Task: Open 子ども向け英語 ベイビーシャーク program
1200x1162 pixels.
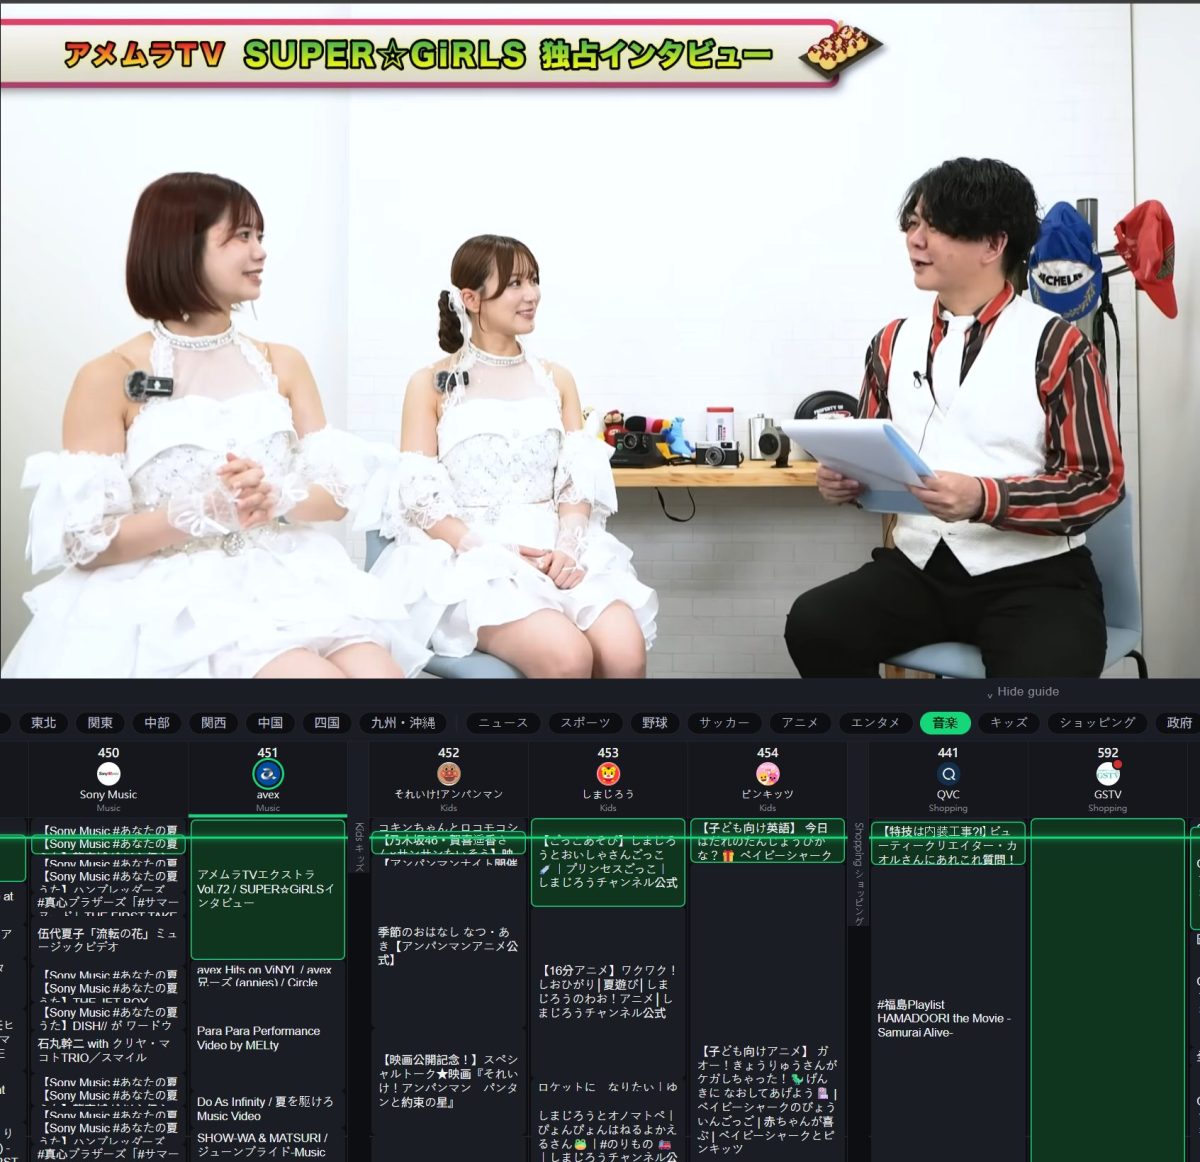Action: [x=767, y=841]
